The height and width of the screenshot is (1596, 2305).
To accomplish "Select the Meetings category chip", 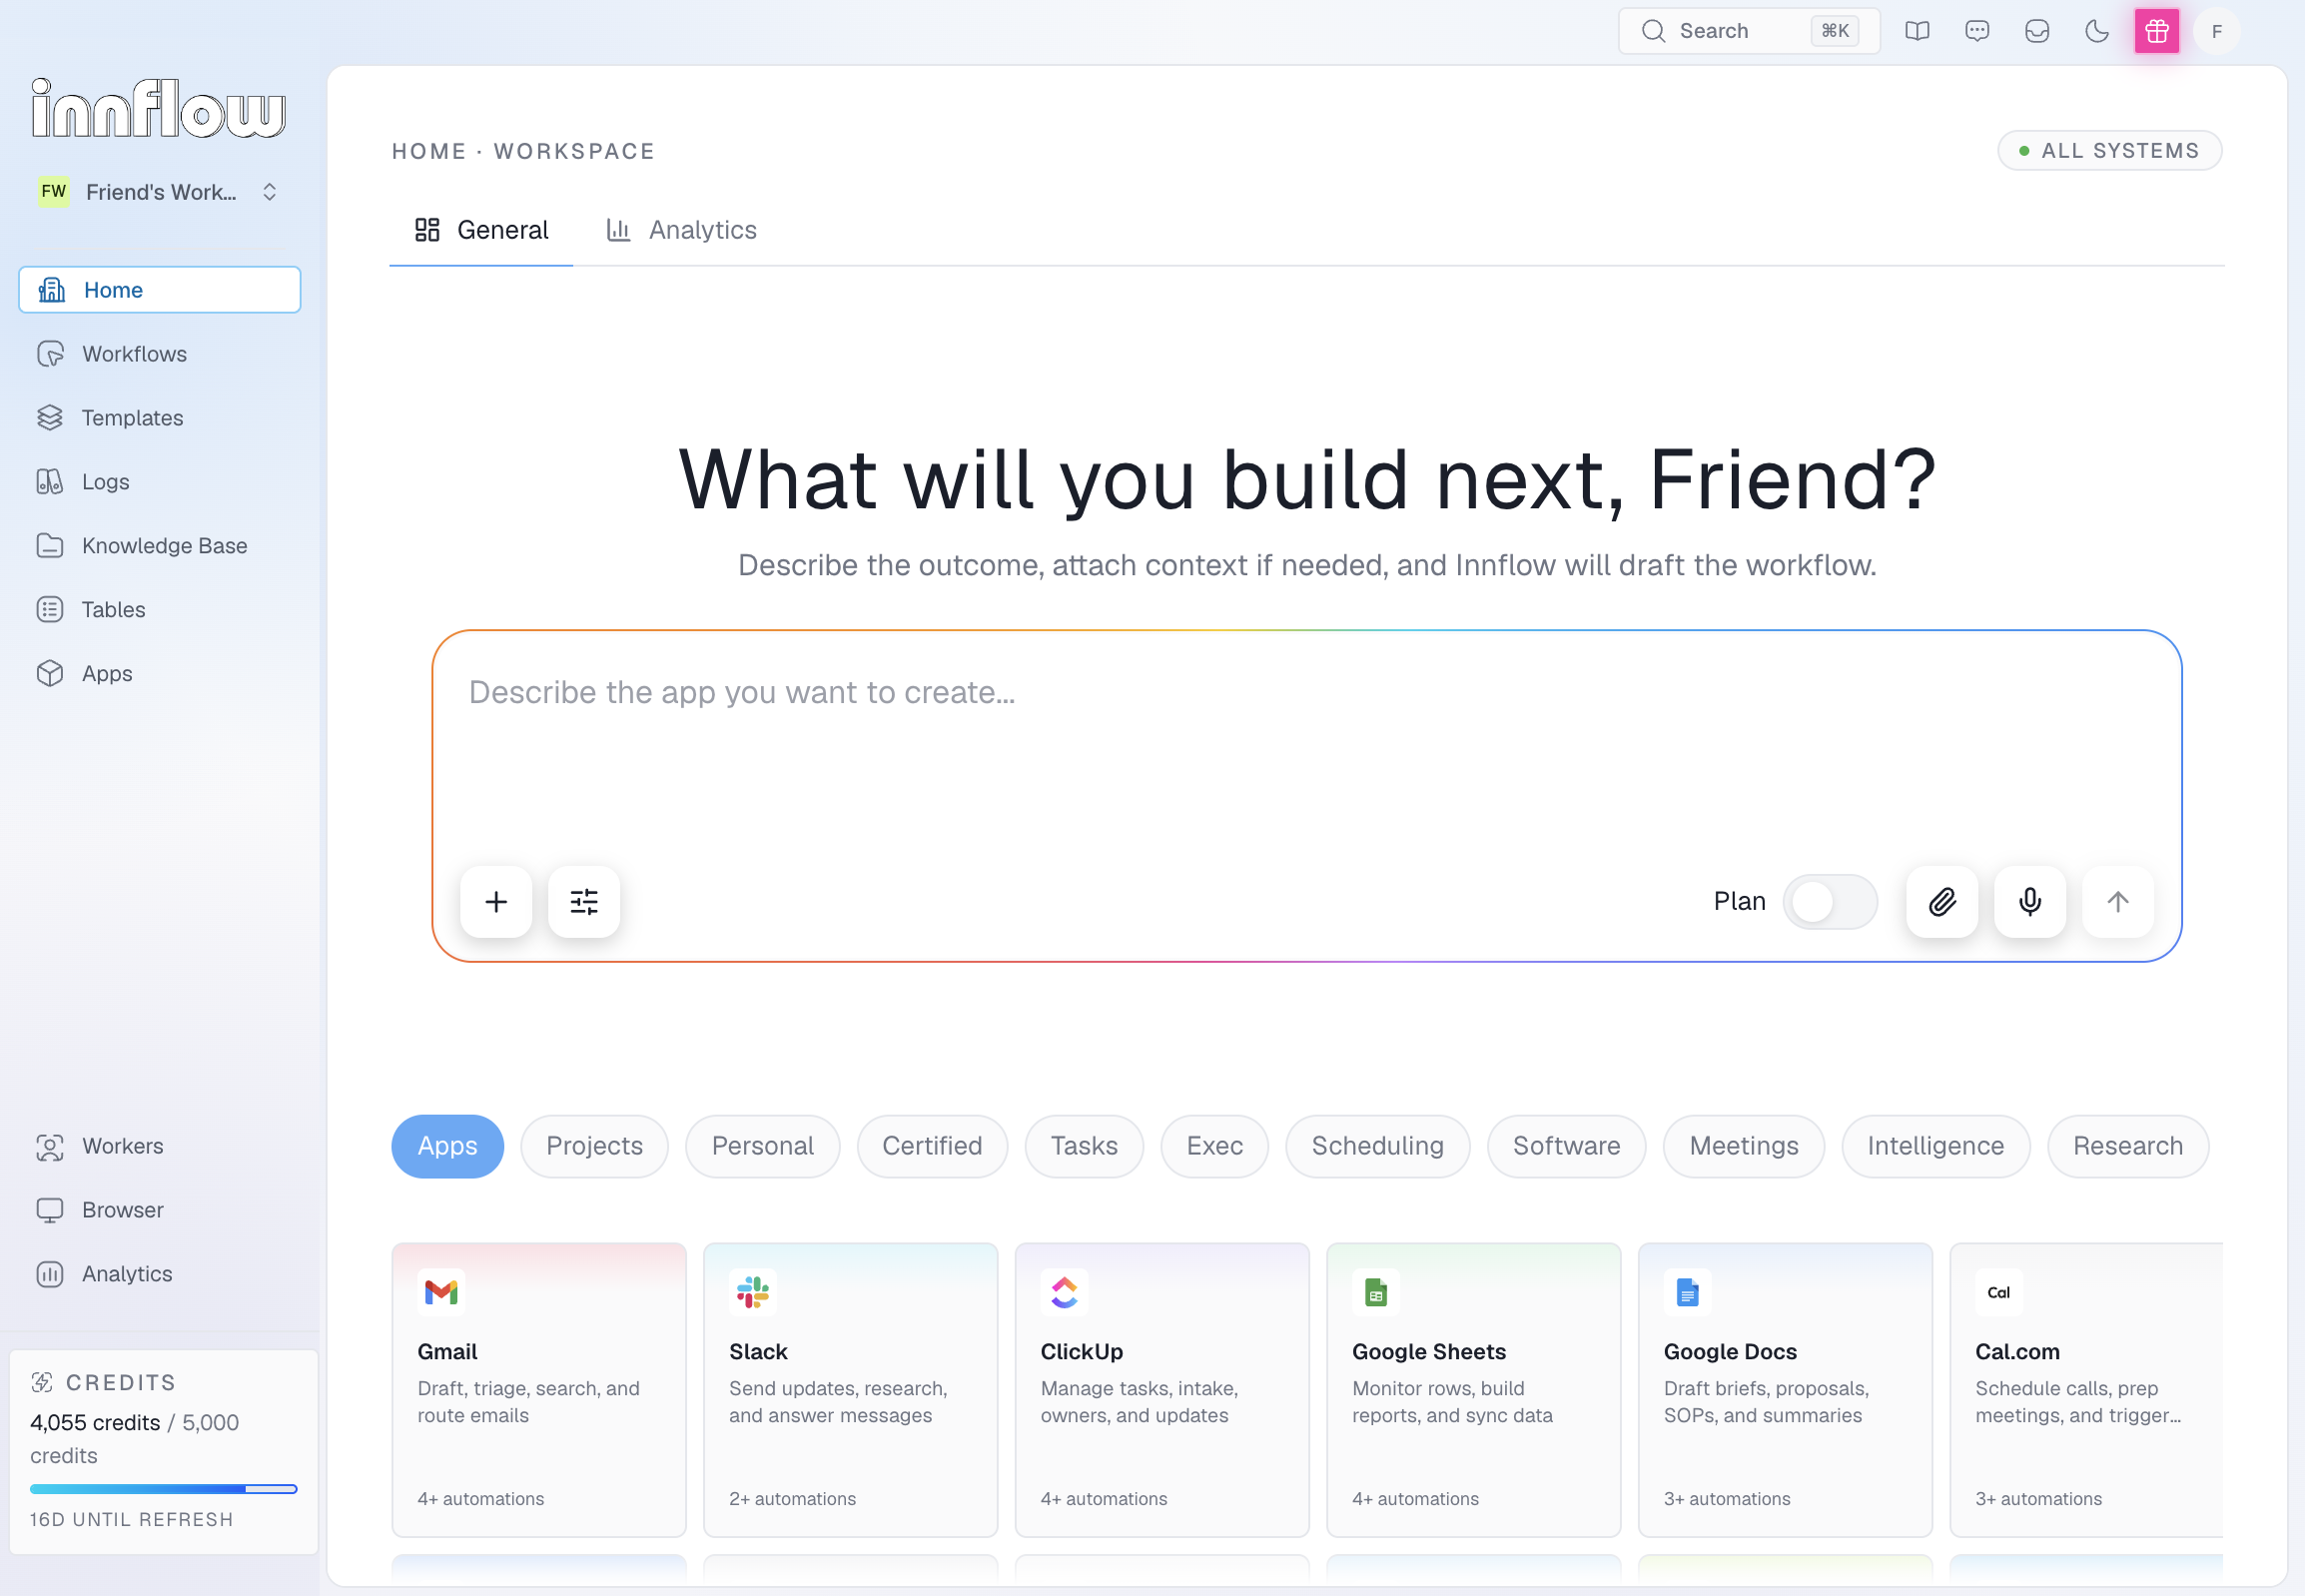I will tap(1744, 1146).
